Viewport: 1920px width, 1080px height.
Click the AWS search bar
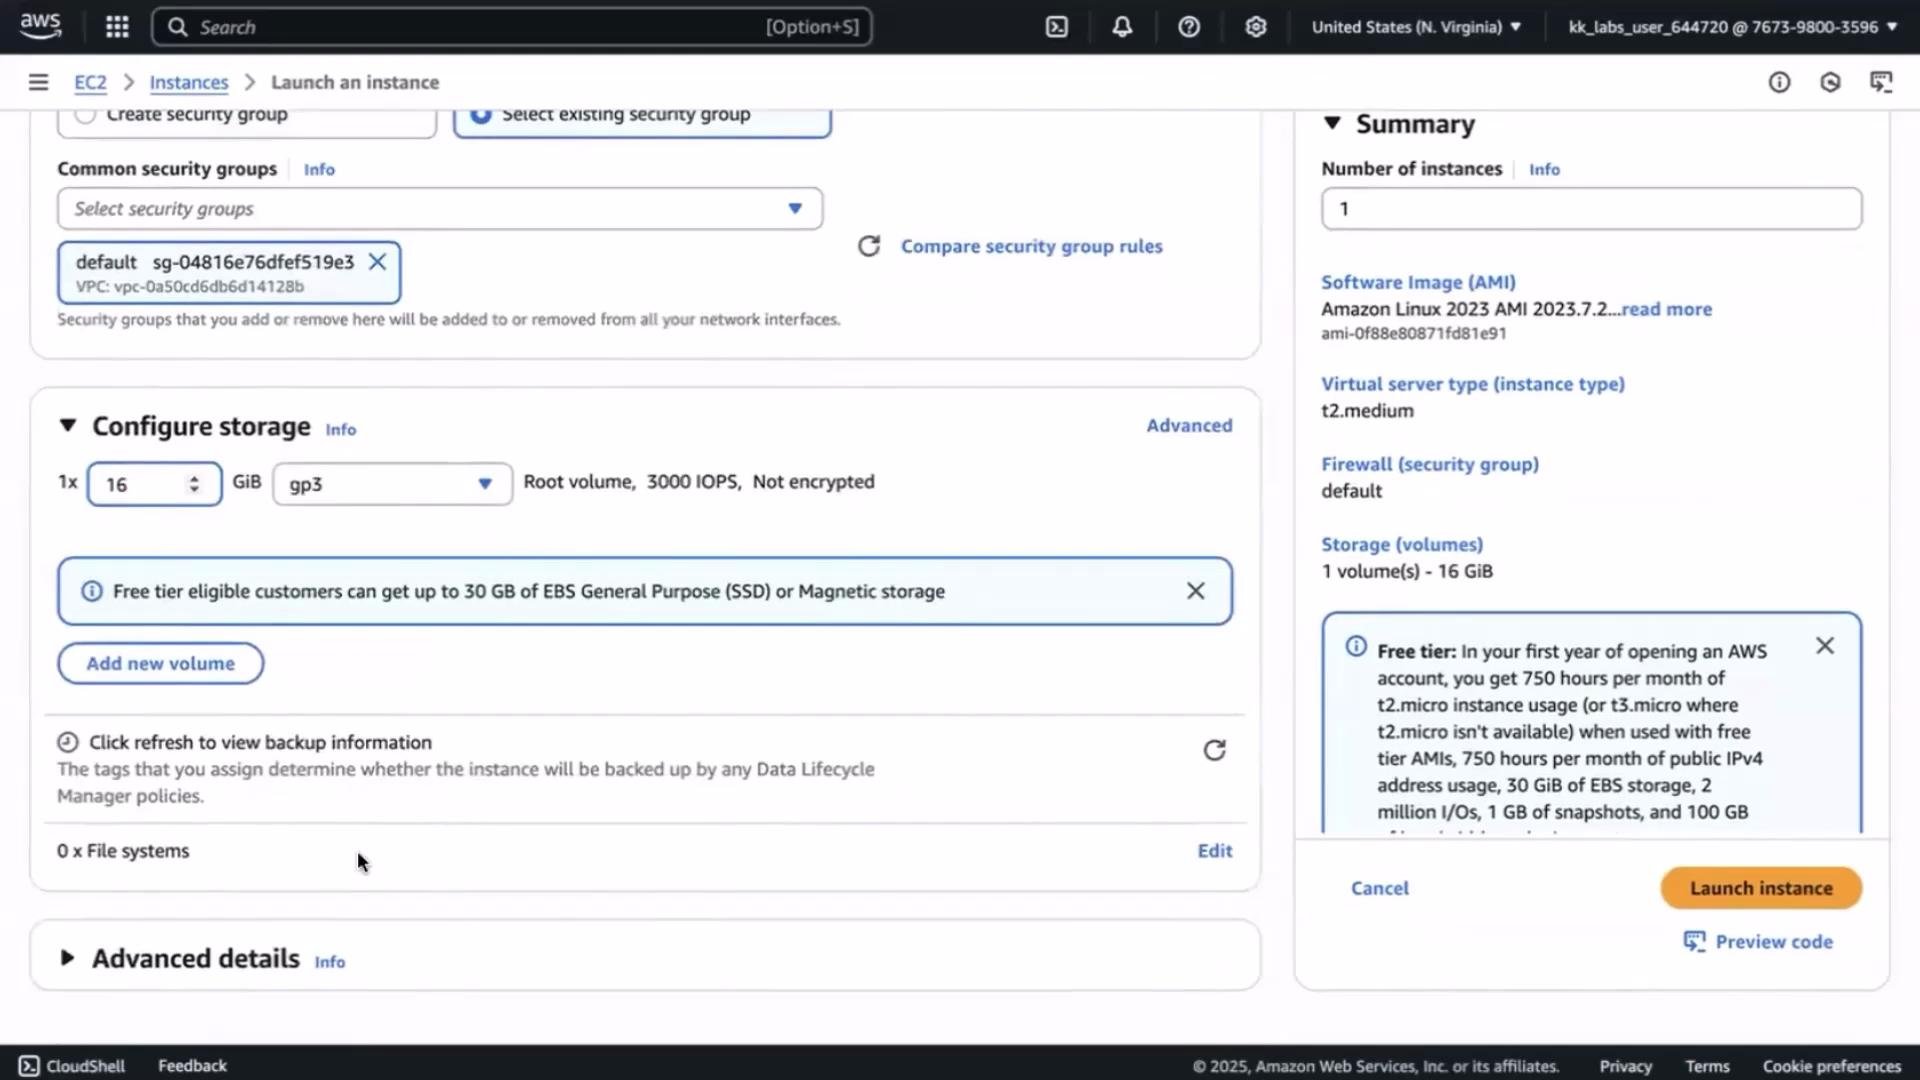[511, 27]
